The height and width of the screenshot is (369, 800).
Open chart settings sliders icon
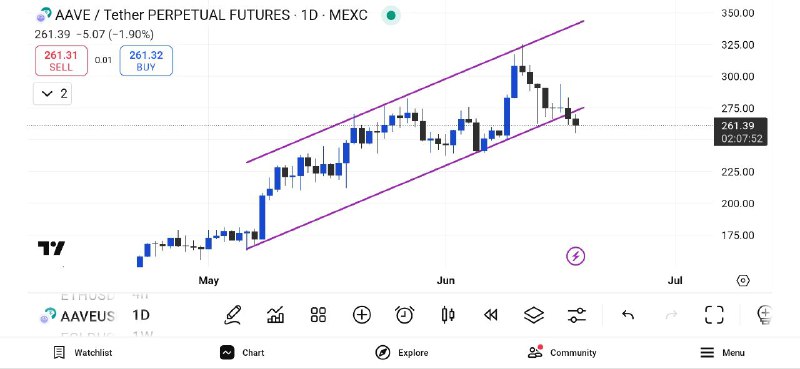click(577, 315)
